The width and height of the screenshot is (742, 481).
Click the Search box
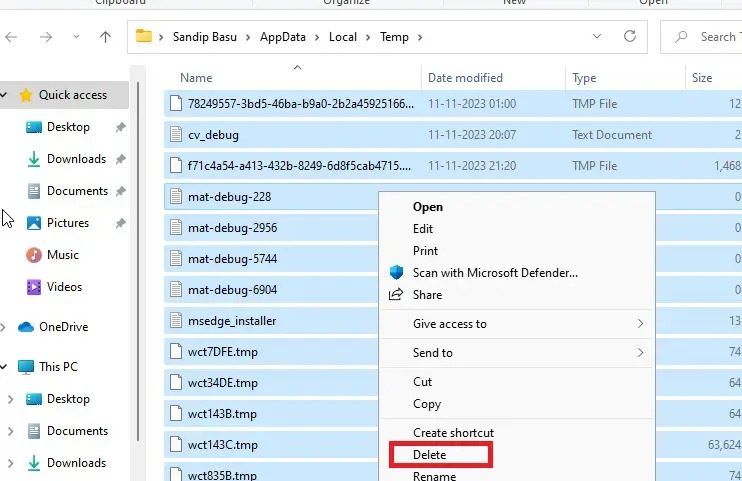click(701, 37)
